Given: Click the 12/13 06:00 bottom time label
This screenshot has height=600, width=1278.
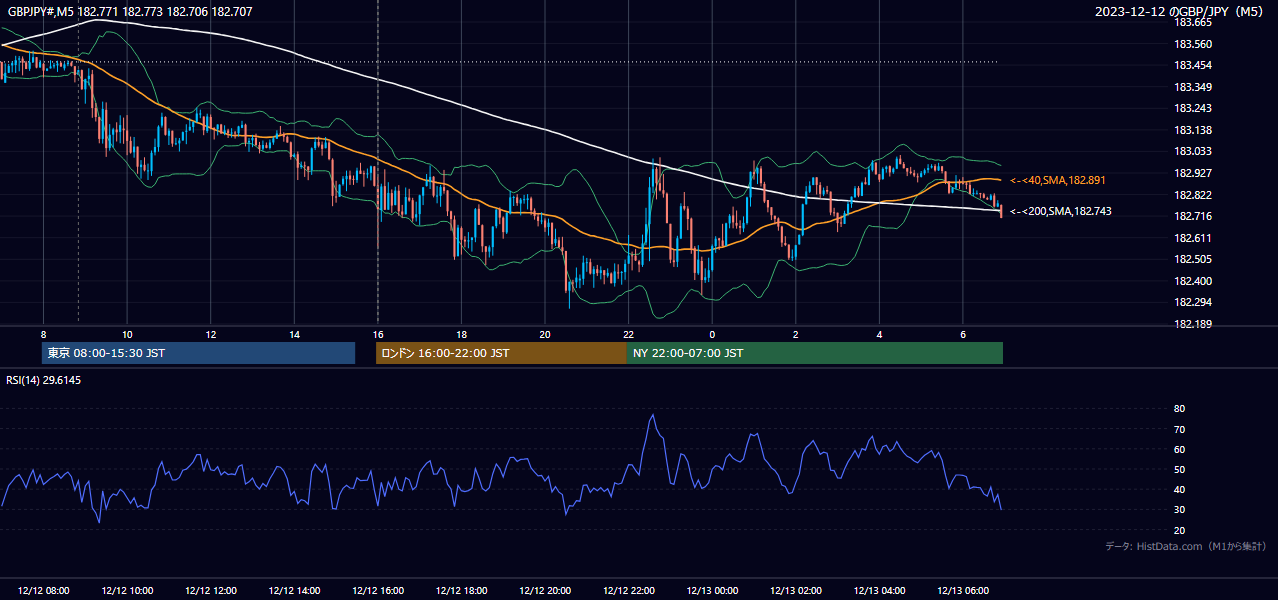Looking at the screenshot, I should pyautogui.click(x=963, y=591).
